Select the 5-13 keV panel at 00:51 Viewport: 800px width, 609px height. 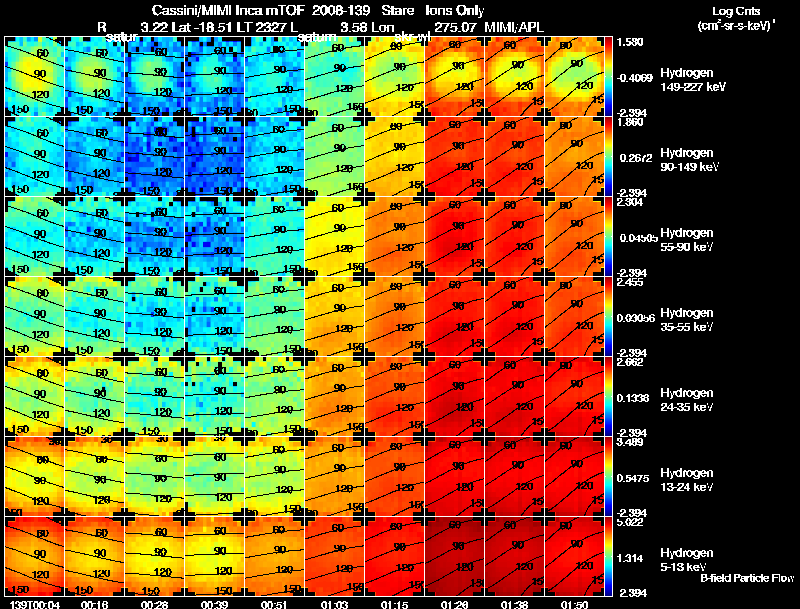click(274, 557)
